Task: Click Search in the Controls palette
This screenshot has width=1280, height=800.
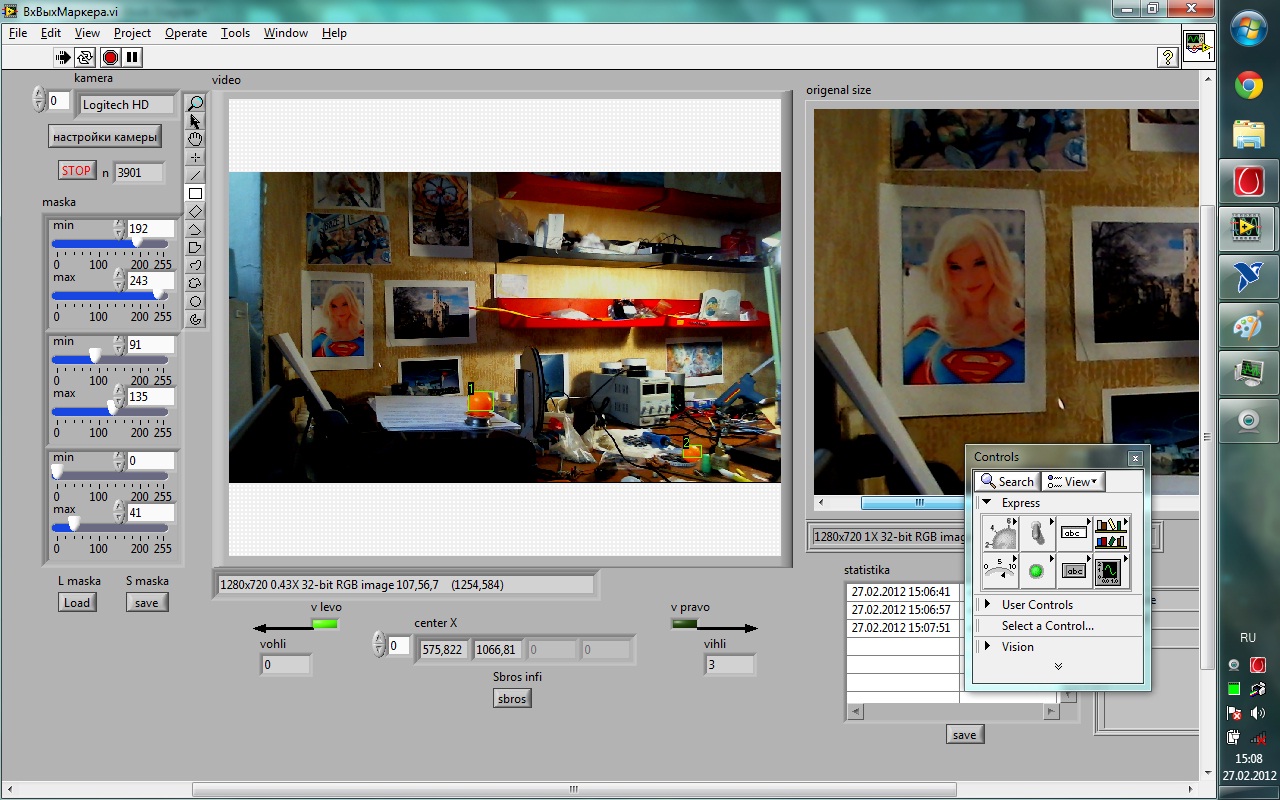Action: (x=1007, y=481)
